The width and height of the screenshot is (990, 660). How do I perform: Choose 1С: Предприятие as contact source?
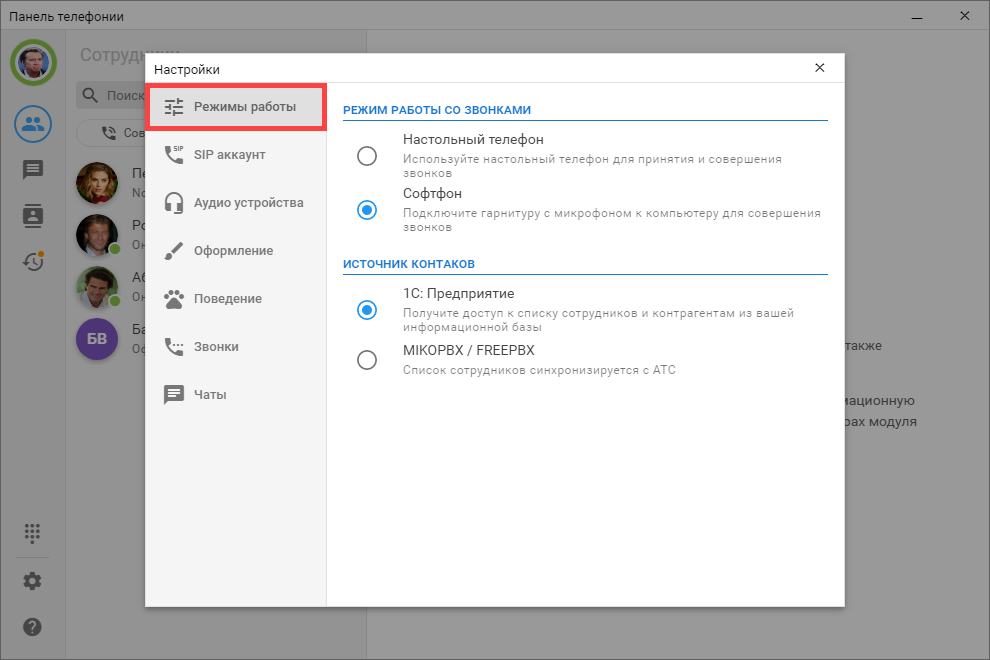367,310
